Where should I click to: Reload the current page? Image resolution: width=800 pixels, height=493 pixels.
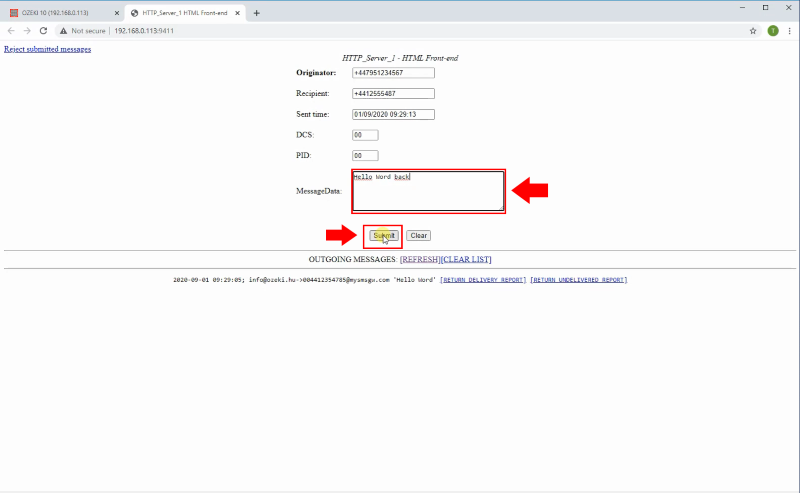pyautogui.click(x=43, y=31)
